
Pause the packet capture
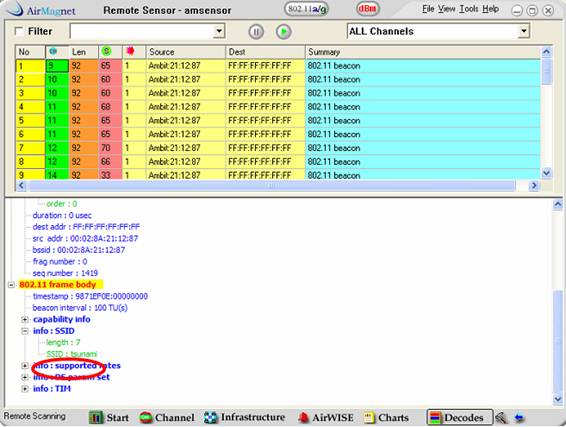coord(256,32)
